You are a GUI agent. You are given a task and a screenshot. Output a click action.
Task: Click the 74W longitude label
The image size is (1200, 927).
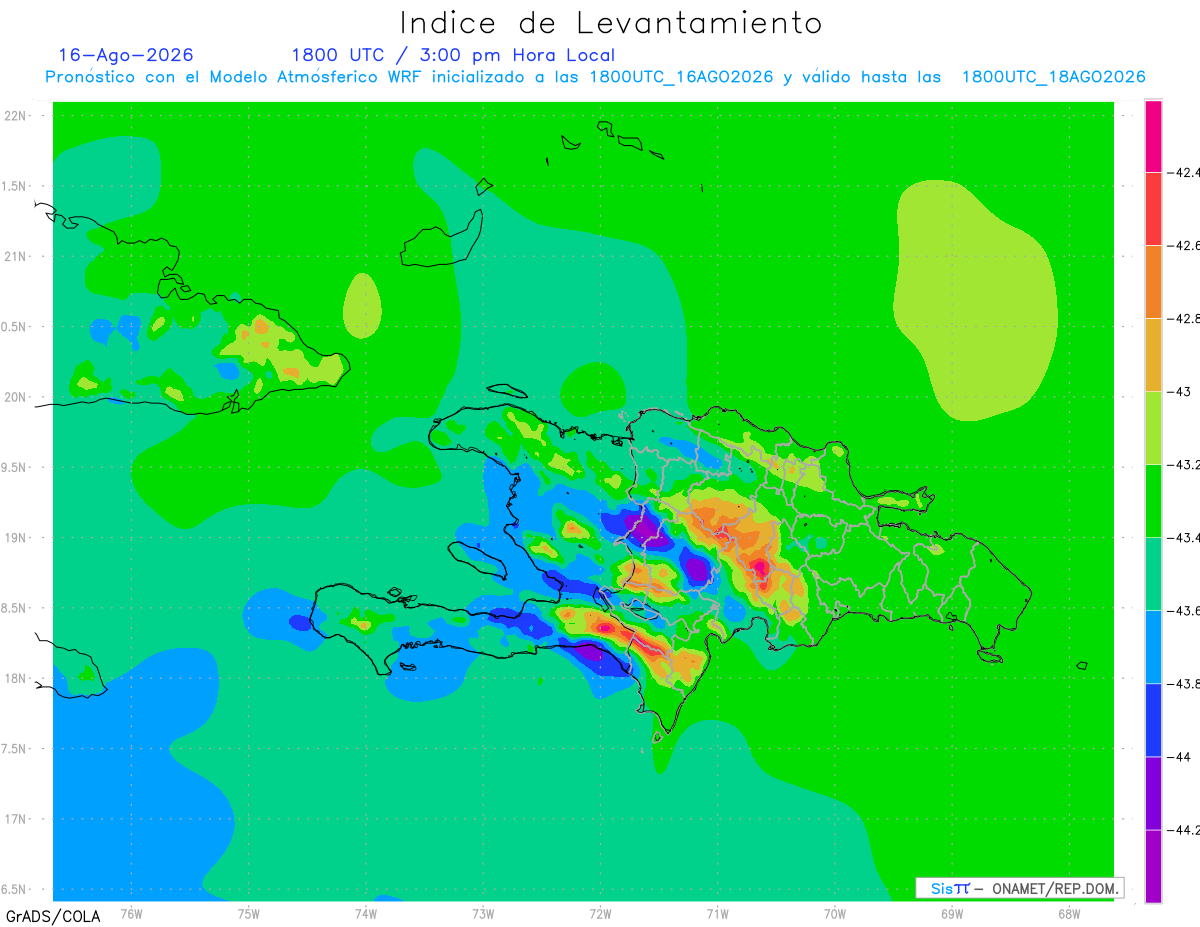coord(366,913)
